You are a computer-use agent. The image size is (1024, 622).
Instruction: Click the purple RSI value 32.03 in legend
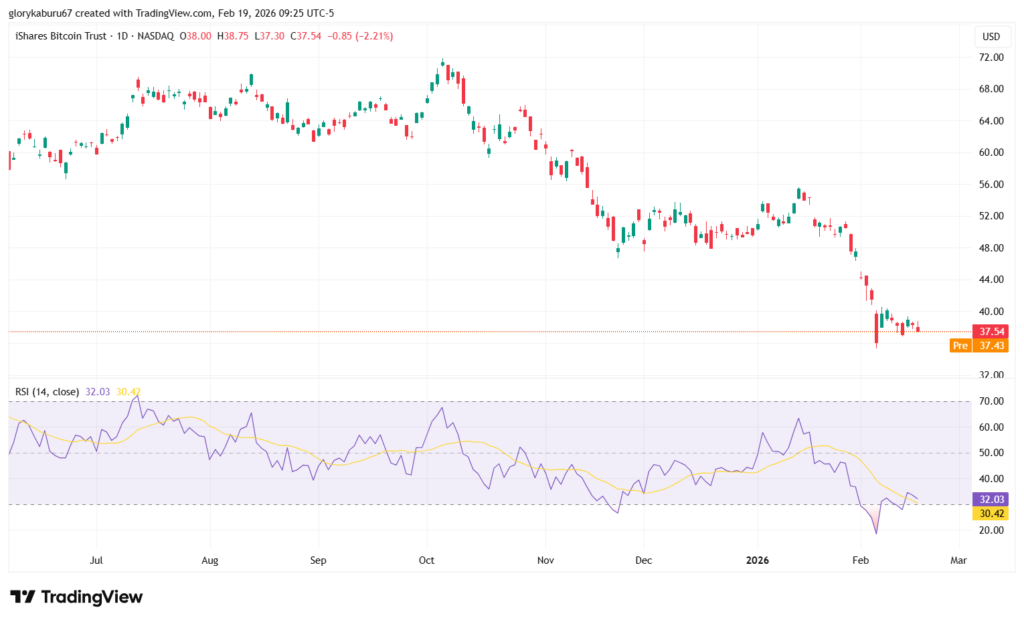[98, 392]
